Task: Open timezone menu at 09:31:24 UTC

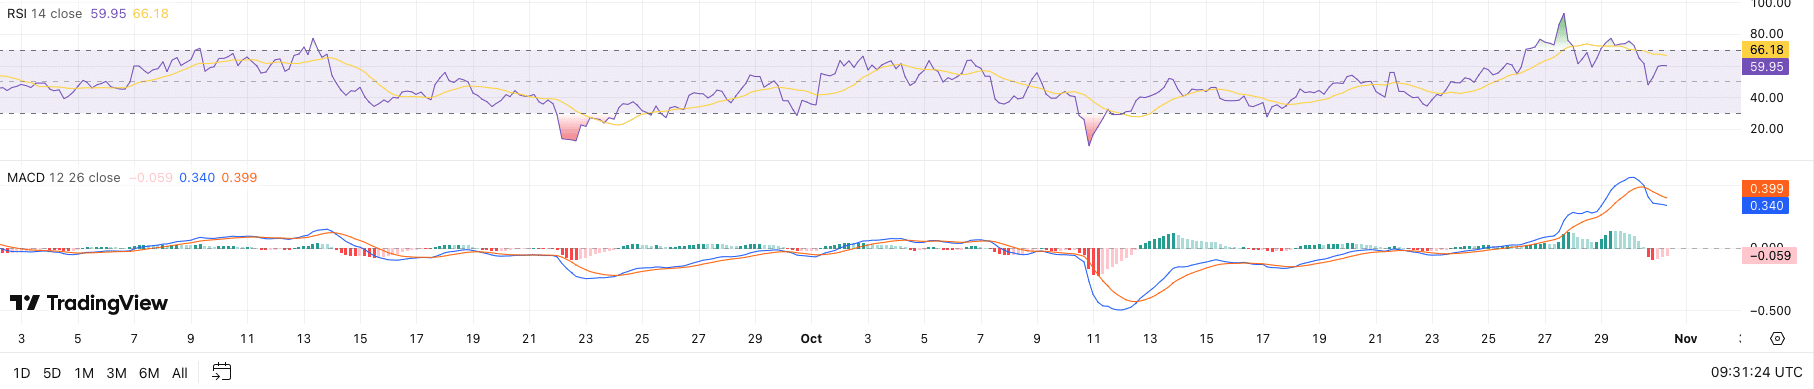Action: 1756,372
